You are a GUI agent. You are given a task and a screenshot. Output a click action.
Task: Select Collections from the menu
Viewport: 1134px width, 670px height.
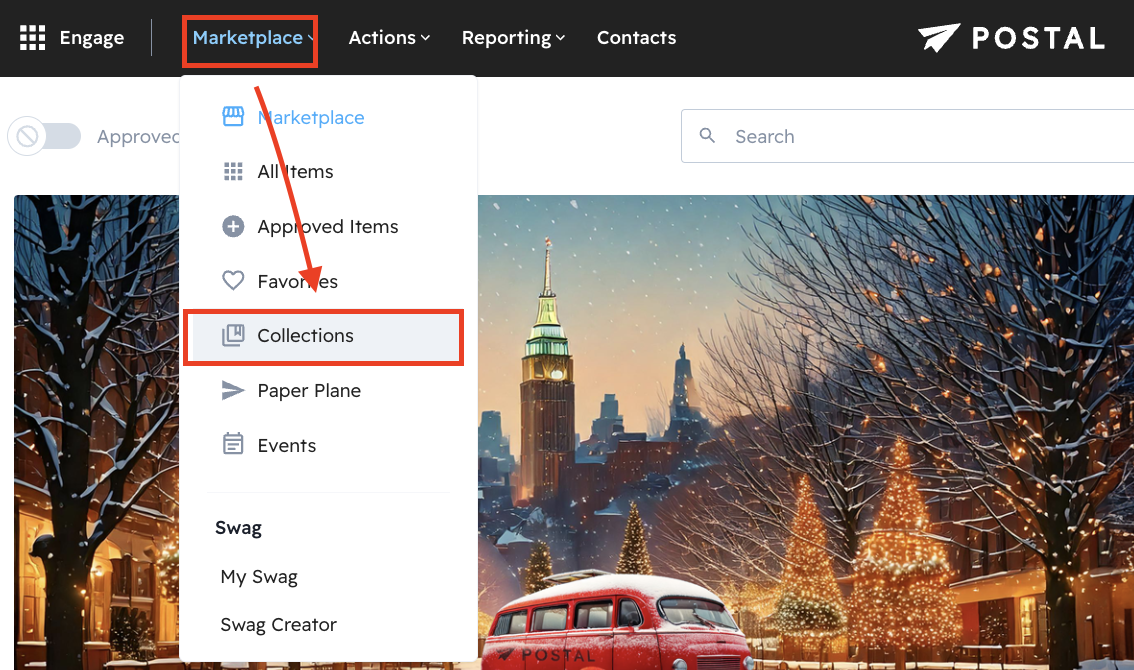[x=305, y=336]
